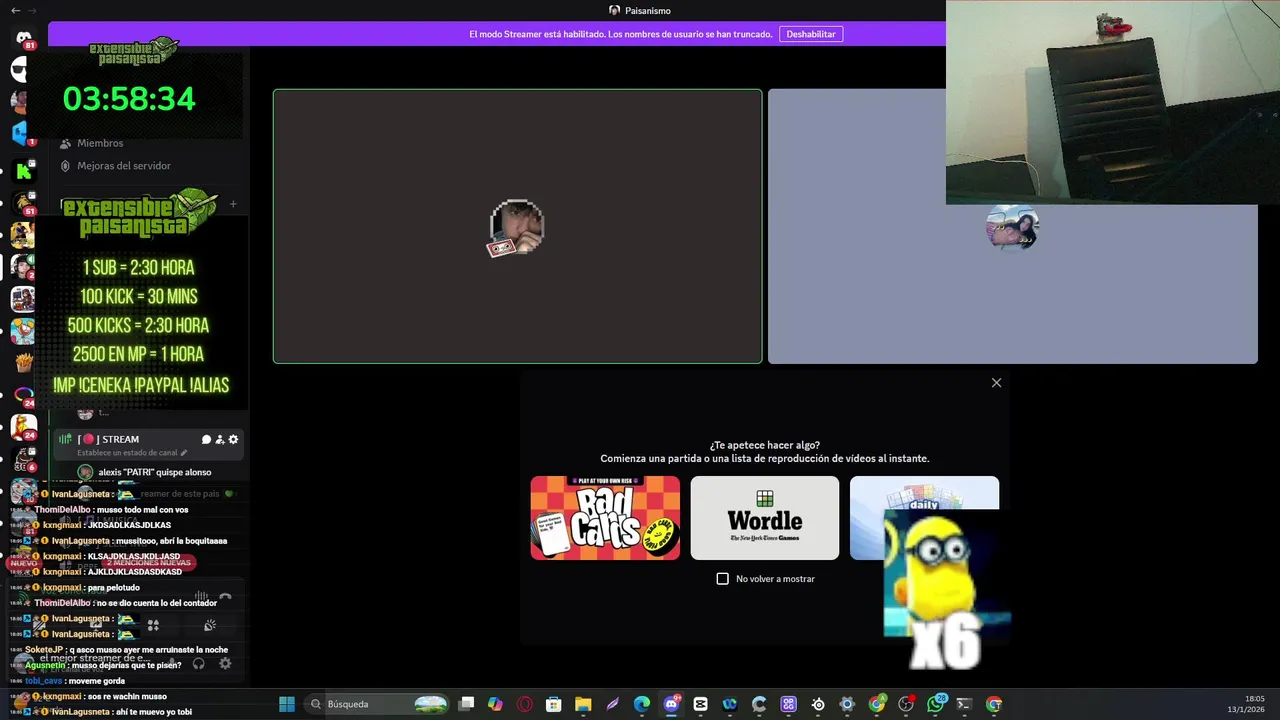
Task: Open the Miembros section
Action: (x=100, y=143)
